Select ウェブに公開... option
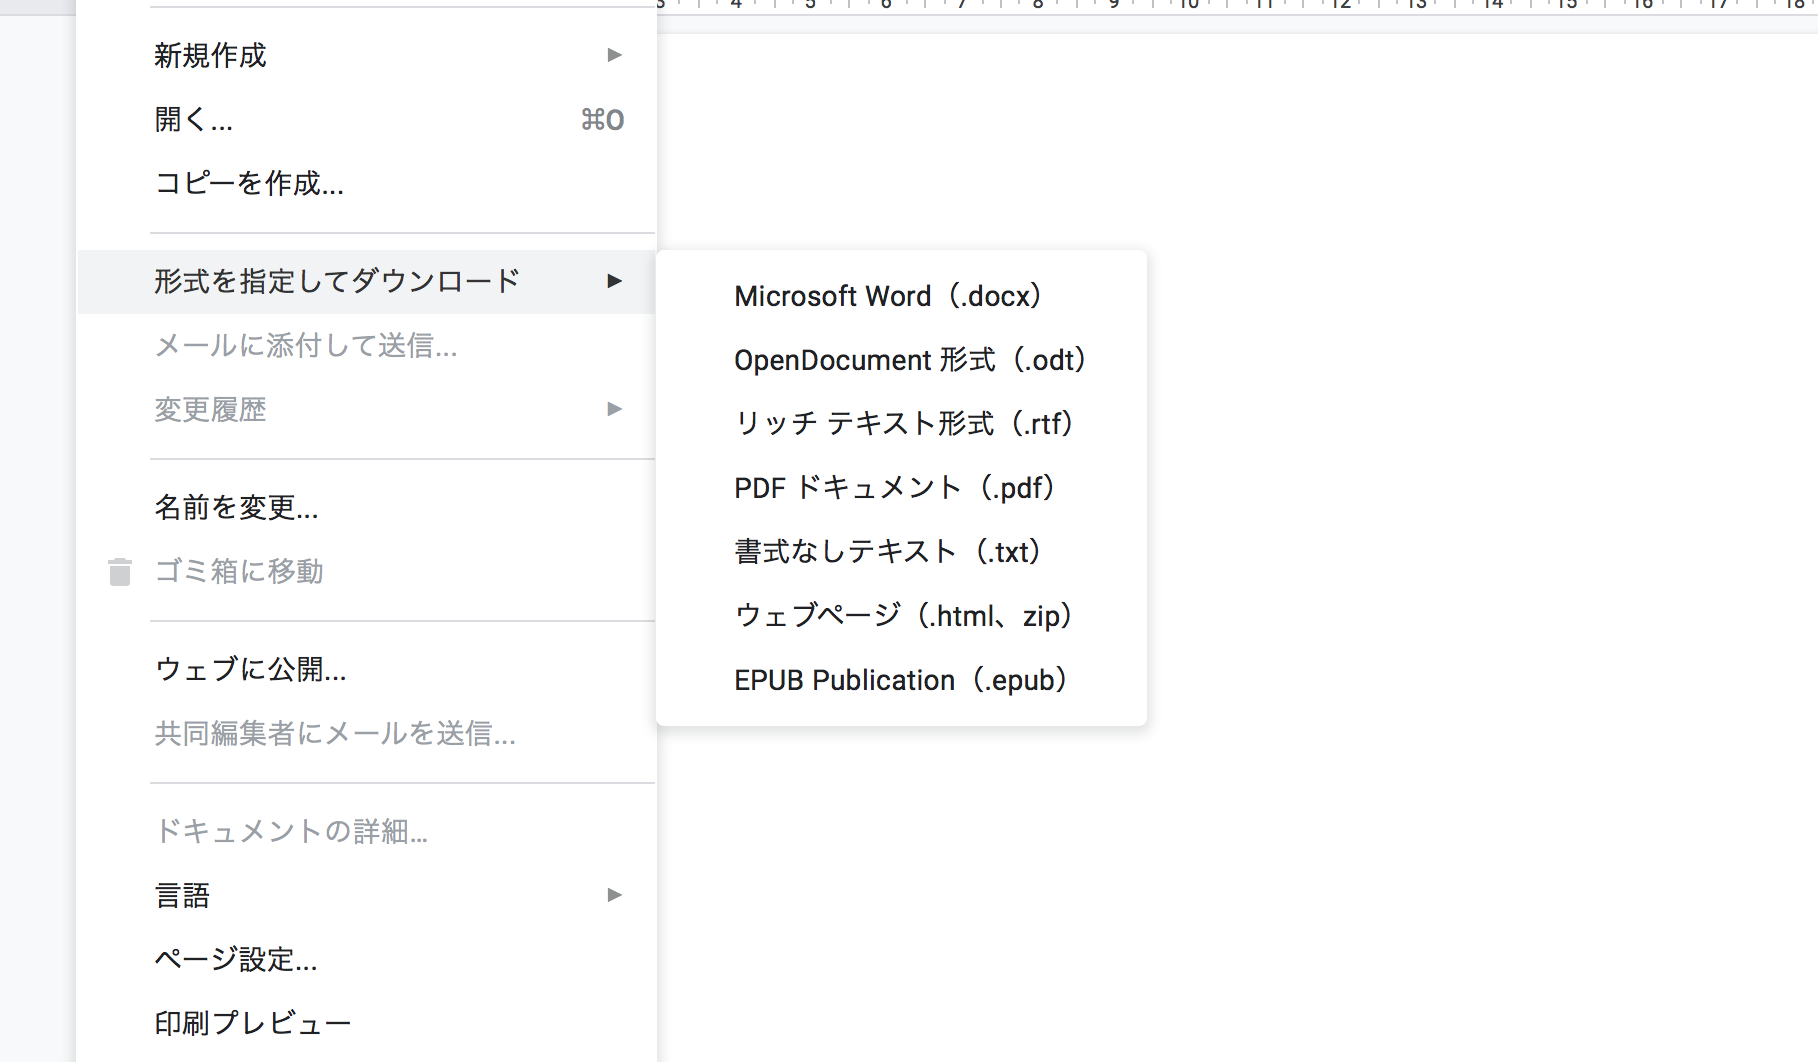This screenshot has height=1062, width=1818. [366, 670]
